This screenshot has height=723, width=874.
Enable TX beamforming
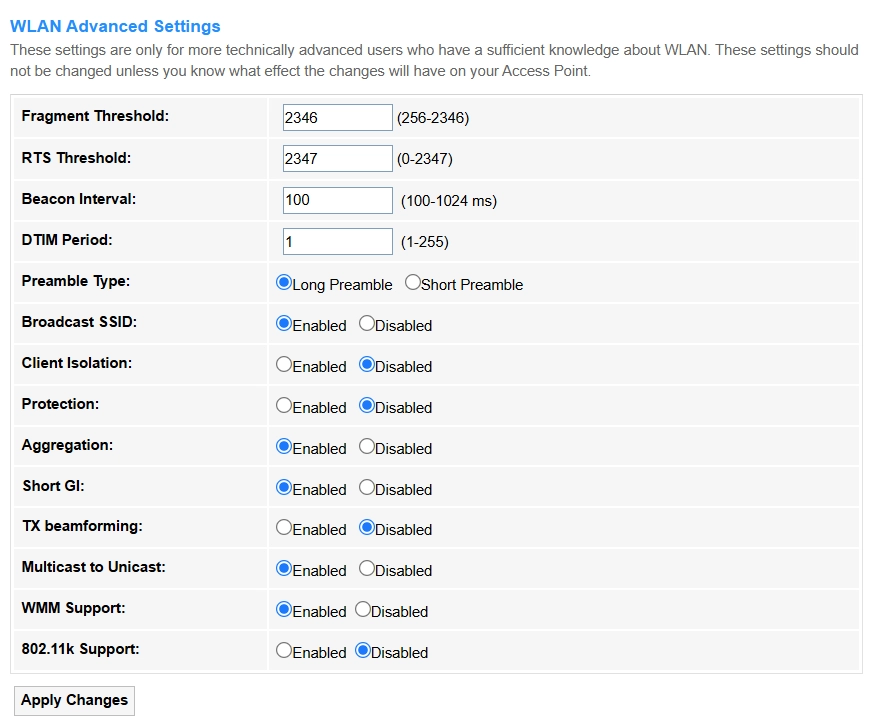pyautogui.click(x=284, y=528)
